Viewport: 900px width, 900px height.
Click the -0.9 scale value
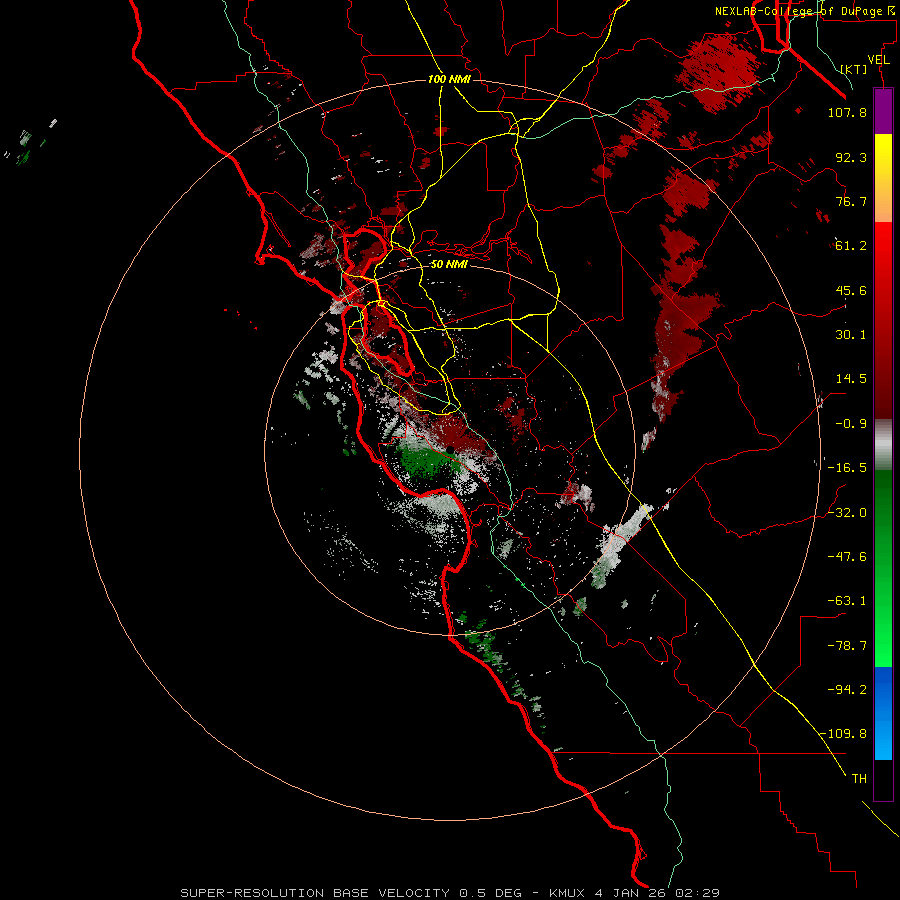coord(851,424)
